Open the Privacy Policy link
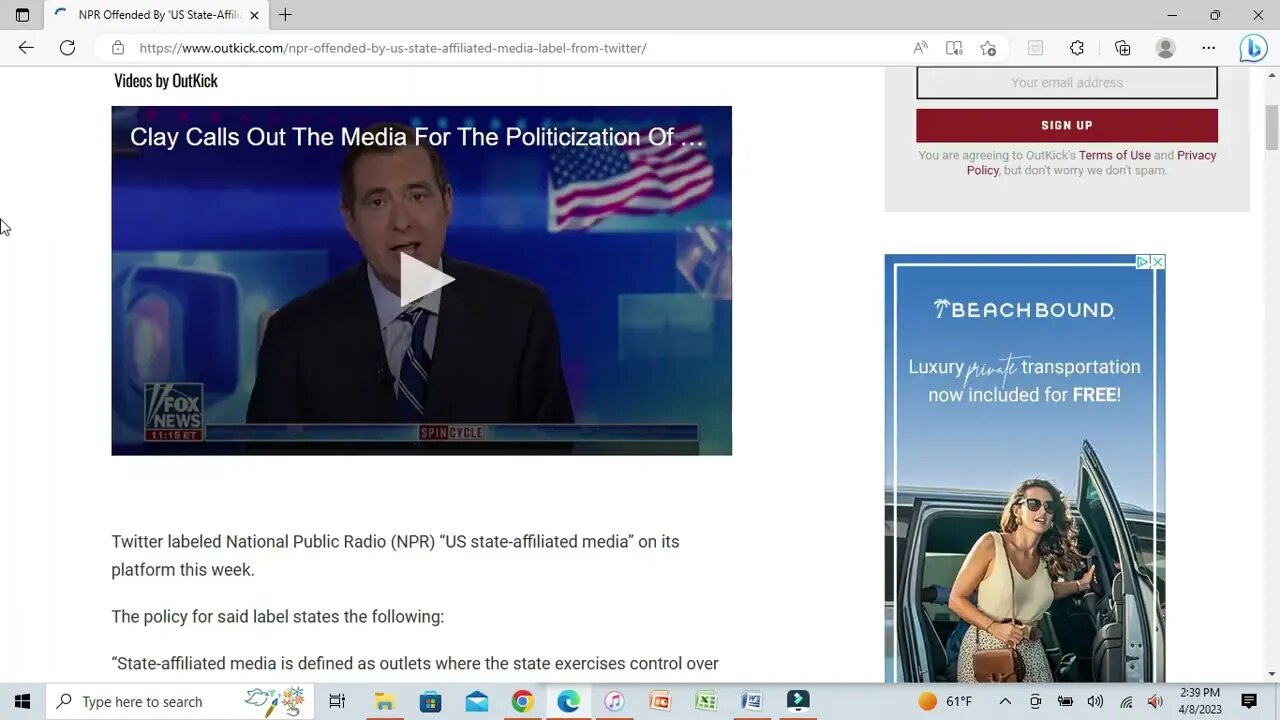1280x720 pixels. tap(1090, 162)
